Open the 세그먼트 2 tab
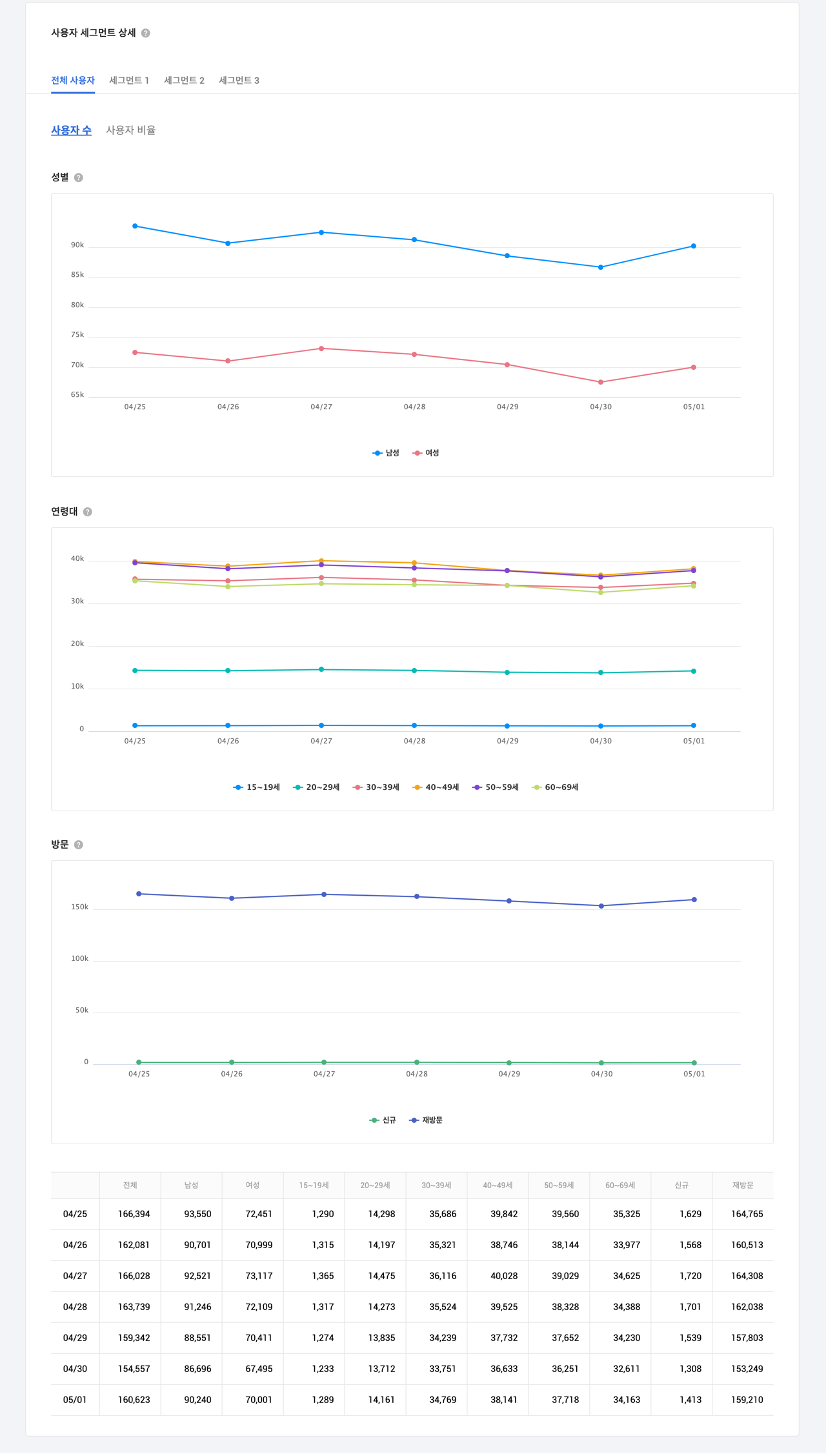 click(184, 80)
